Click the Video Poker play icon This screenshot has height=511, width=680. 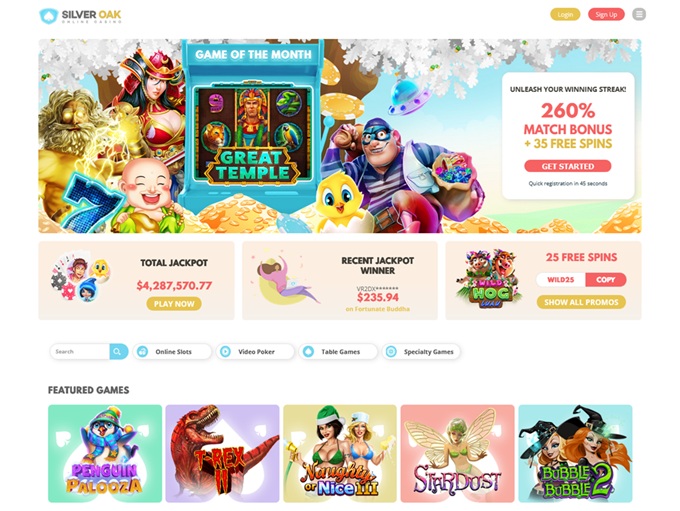pyautogui.click(x=225, y=352)
